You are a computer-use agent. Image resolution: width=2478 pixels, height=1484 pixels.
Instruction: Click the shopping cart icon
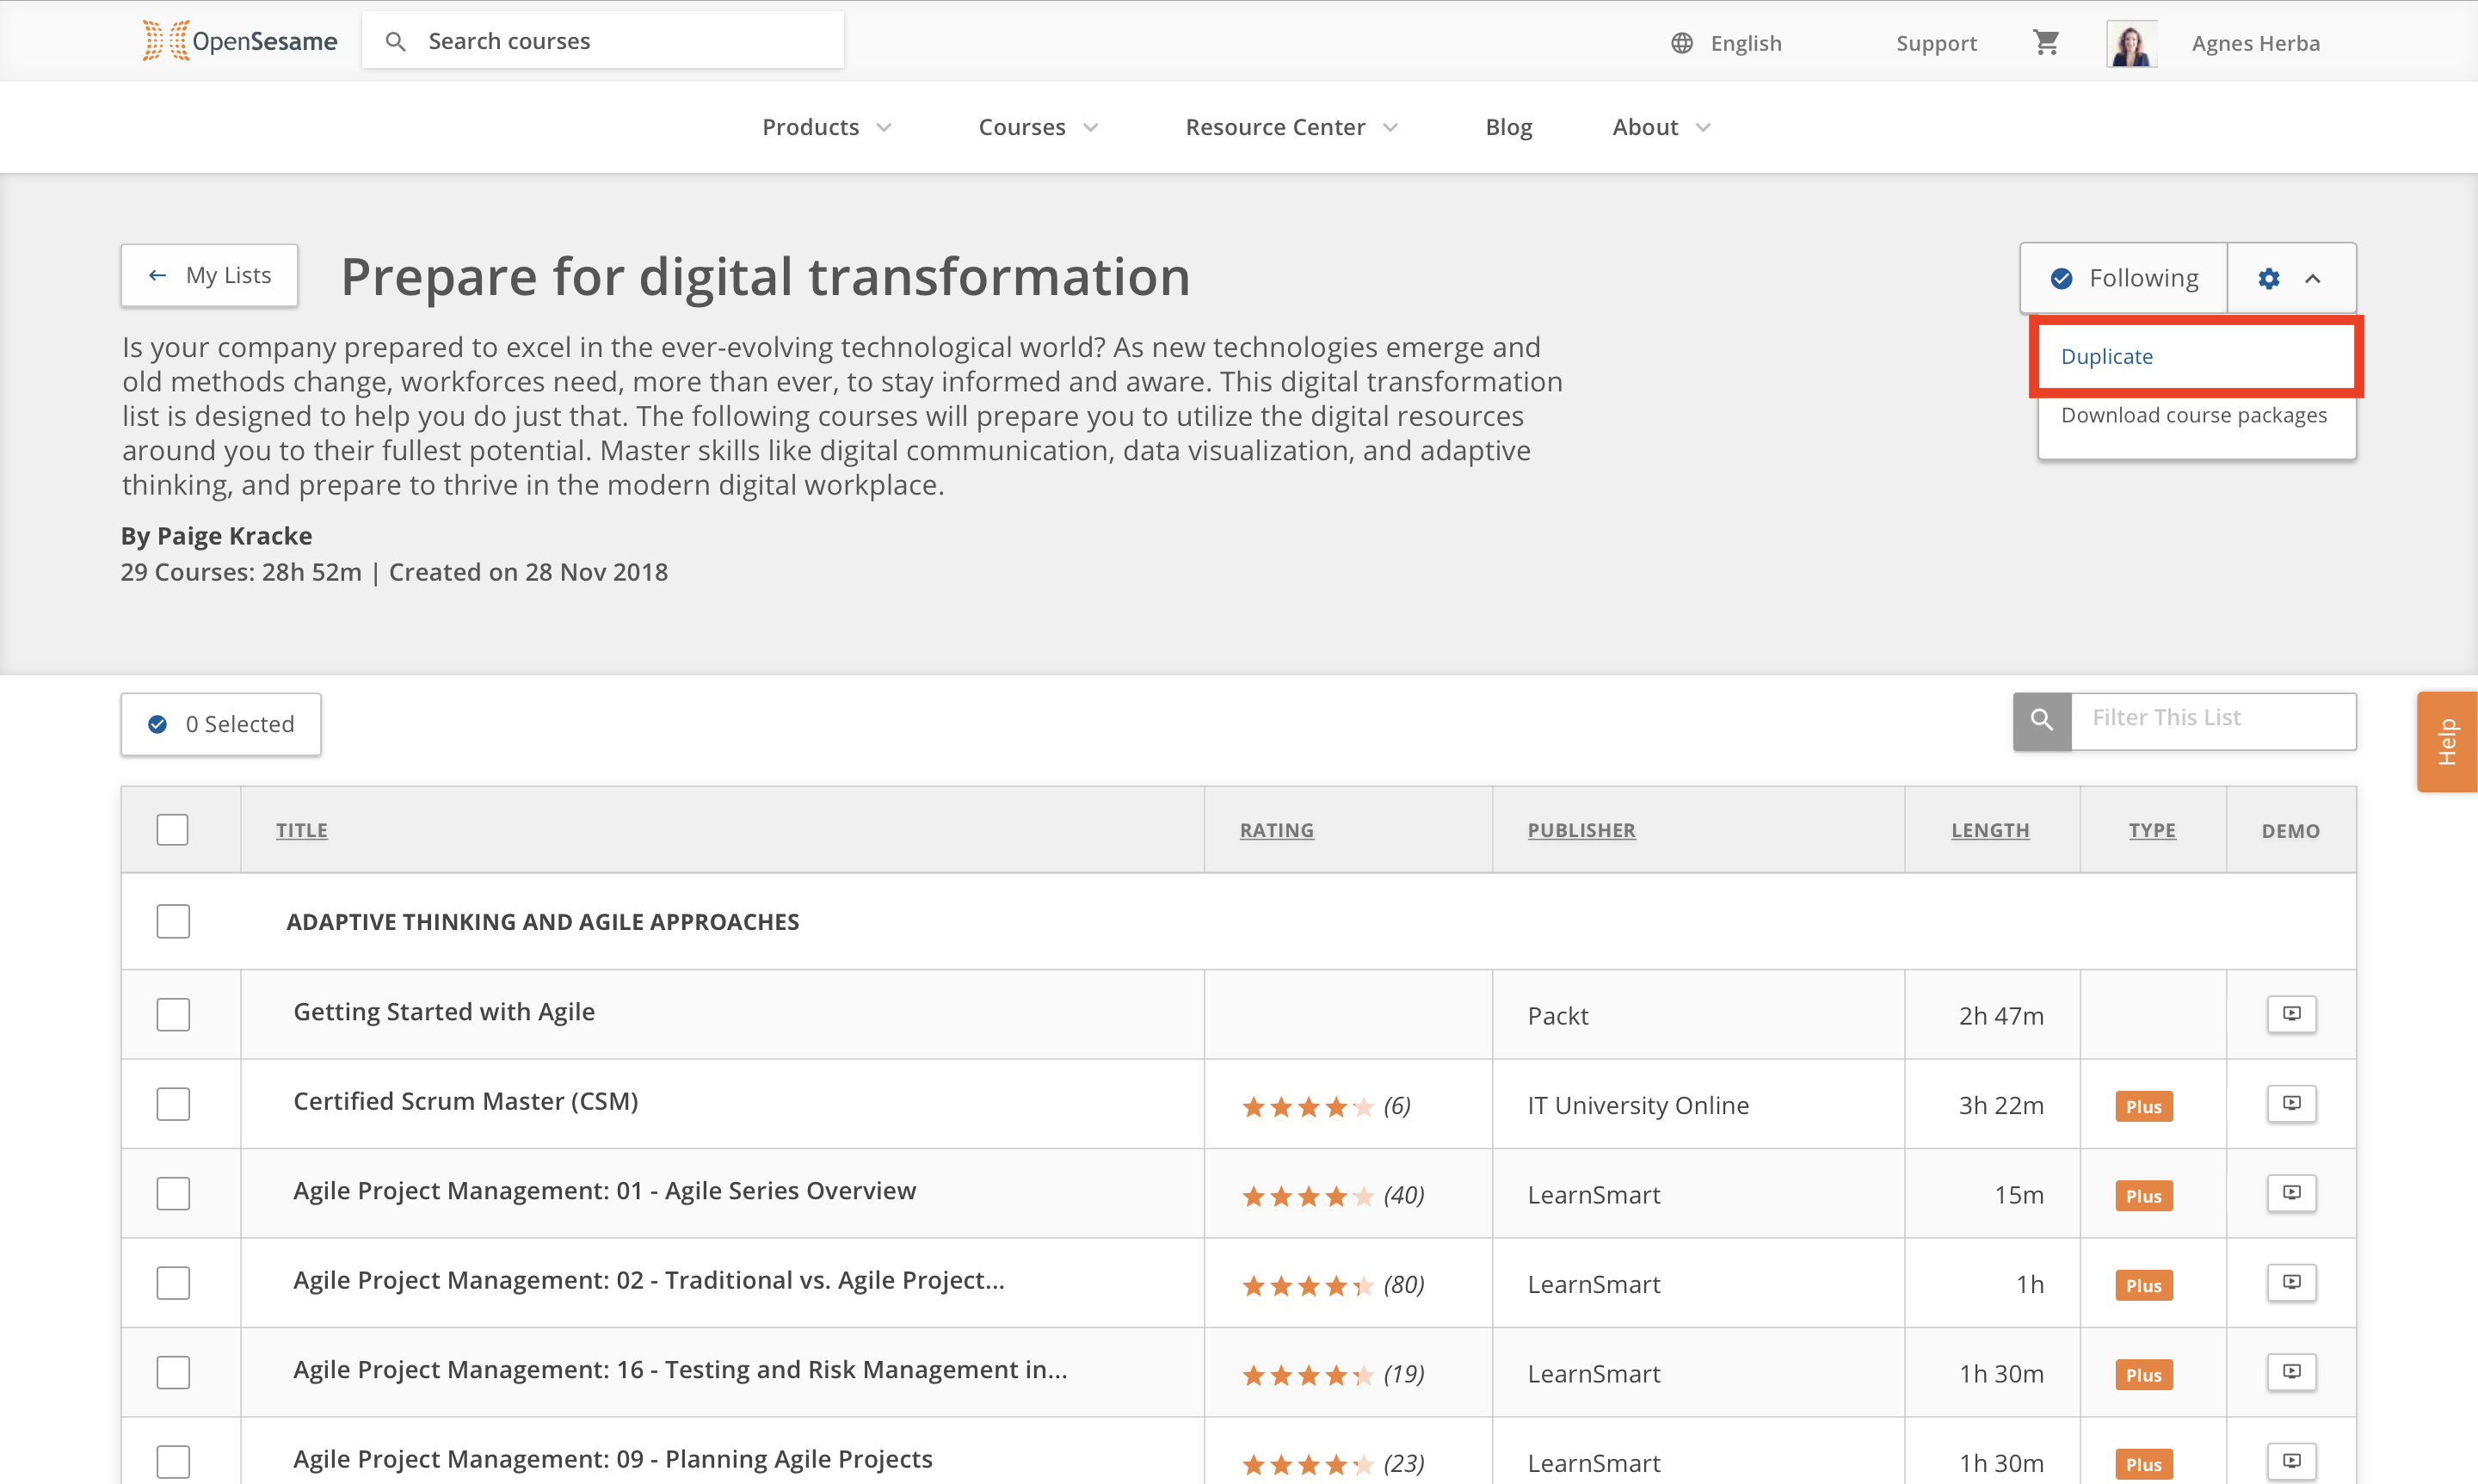[2046, 42]
